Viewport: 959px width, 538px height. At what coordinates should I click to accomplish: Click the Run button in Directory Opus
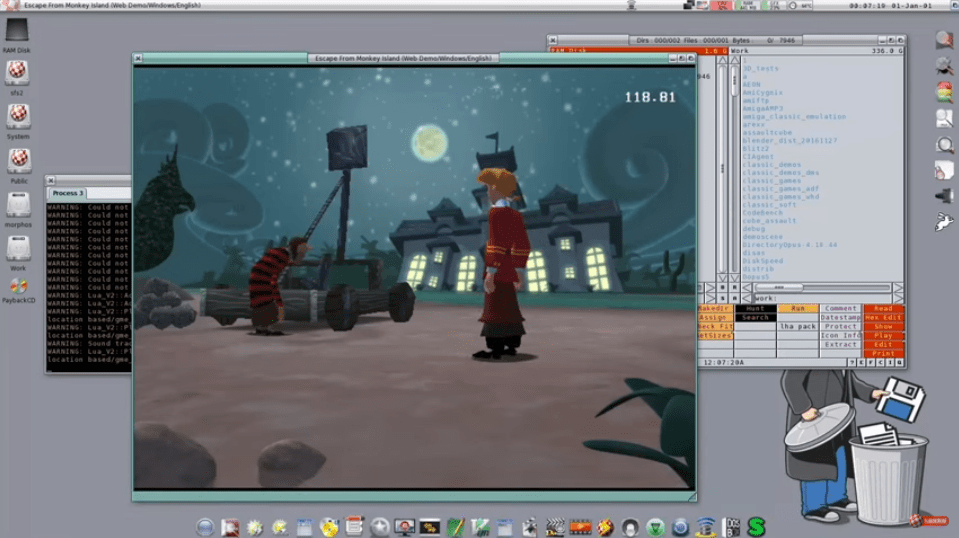(x=798, y=309)
